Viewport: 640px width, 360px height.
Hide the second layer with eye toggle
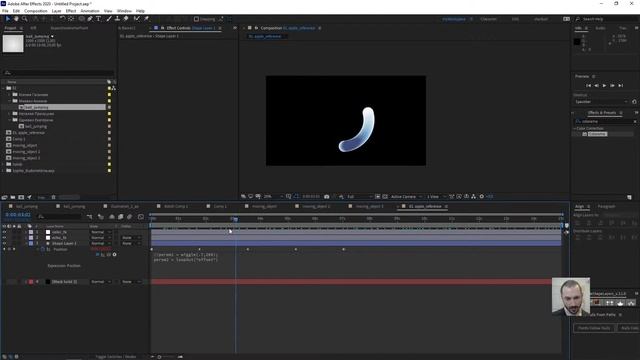(x=4, y=238)
